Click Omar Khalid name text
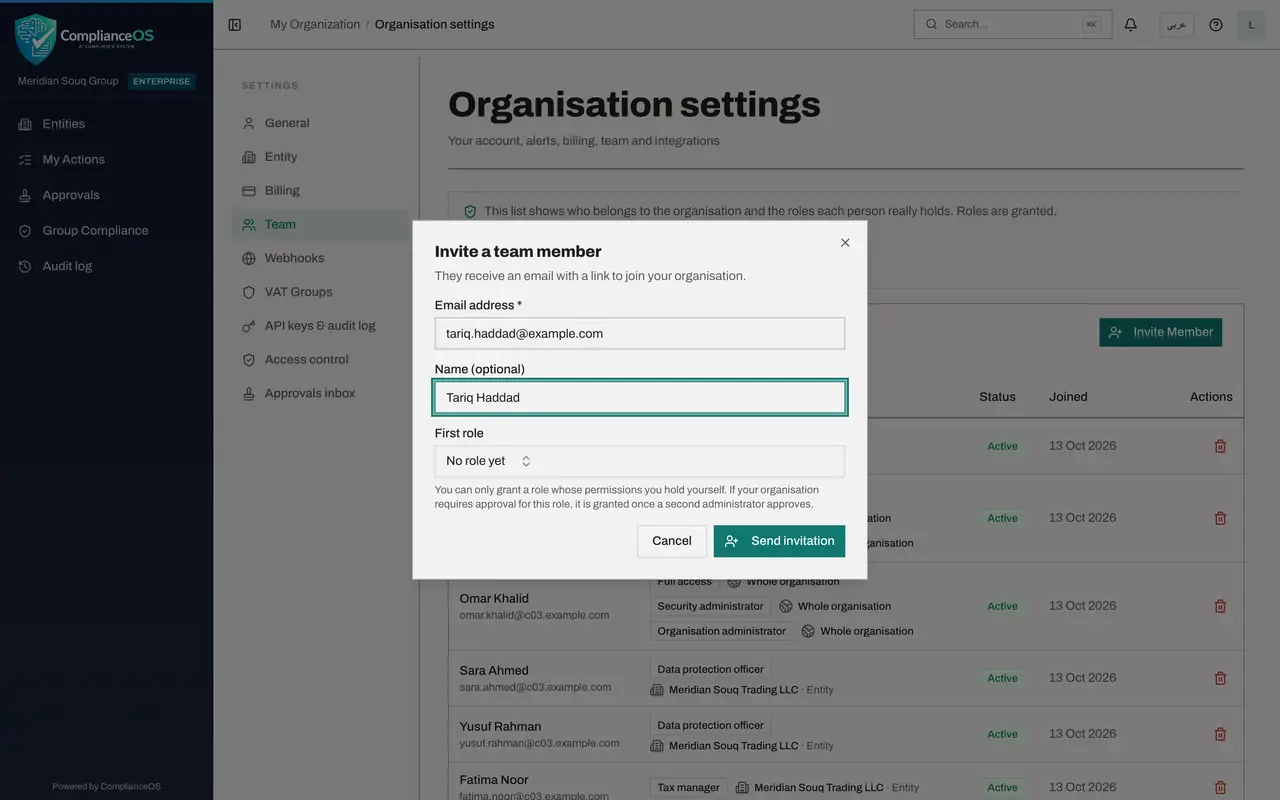The image size is (1280, 800). click(494, 599)
